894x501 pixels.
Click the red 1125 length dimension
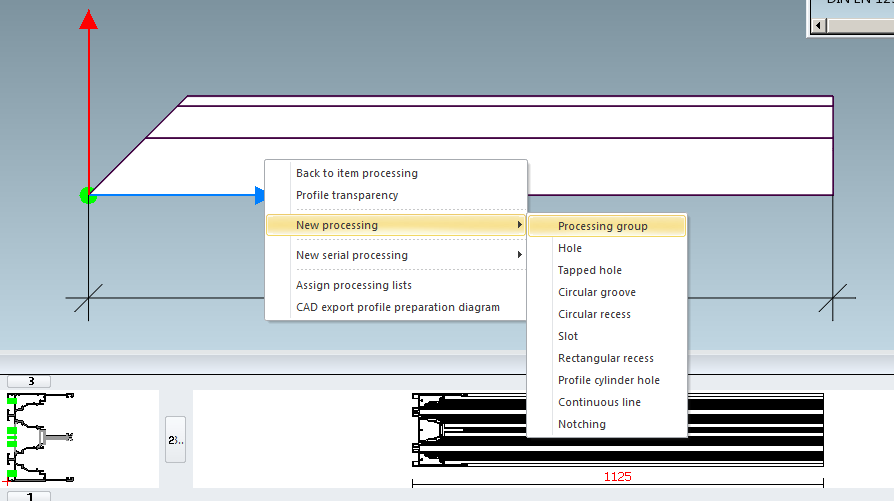(x=617, y=477)
